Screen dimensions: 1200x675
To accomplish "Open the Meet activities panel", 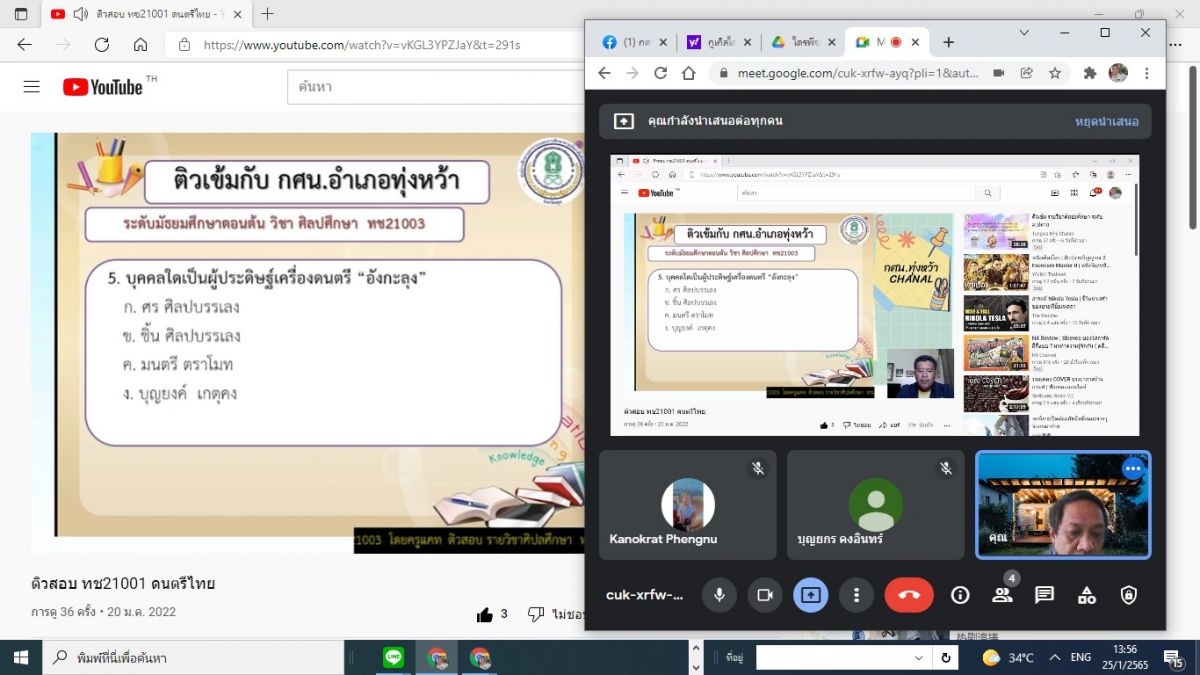I will click(x=1087, y=595).
